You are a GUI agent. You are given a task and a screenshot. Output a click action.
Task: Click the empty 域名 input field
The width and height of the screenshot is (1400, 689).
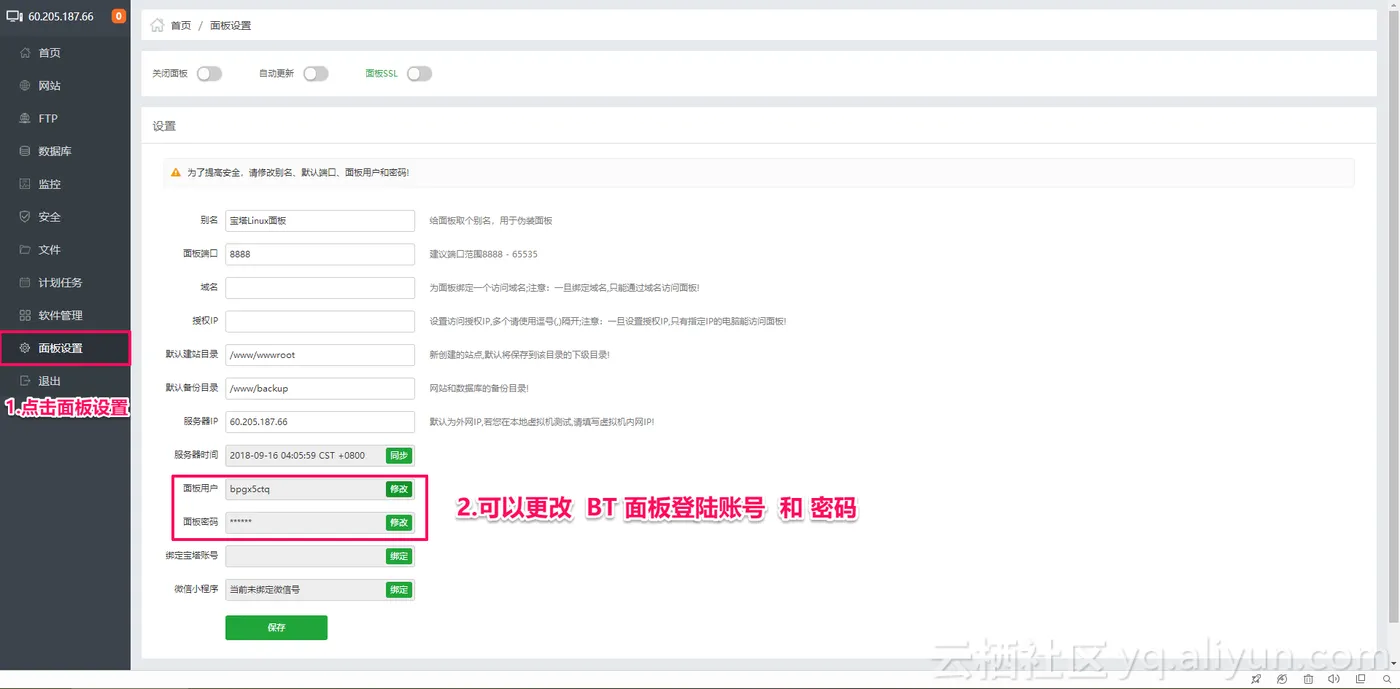(x=320, y=288)
